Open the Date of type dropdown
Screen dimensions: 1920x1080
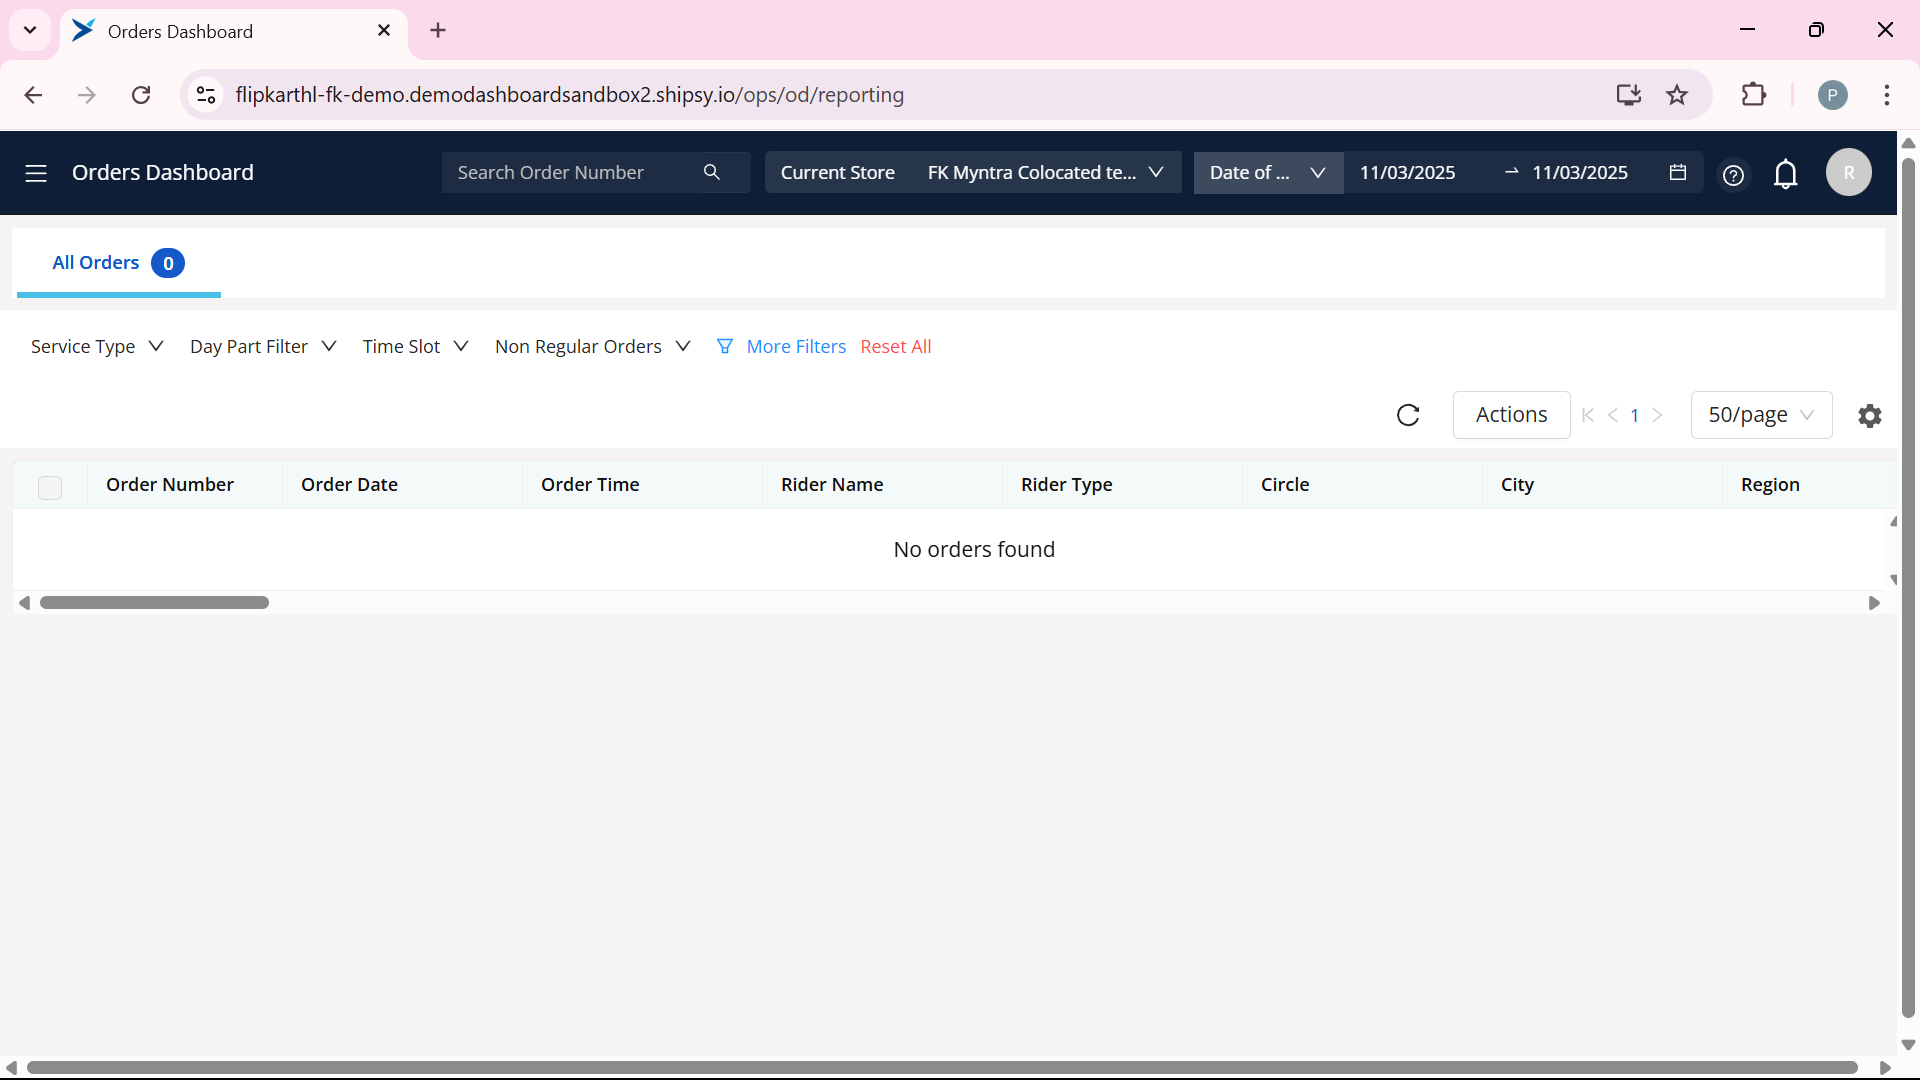[x=1268, y=172]
